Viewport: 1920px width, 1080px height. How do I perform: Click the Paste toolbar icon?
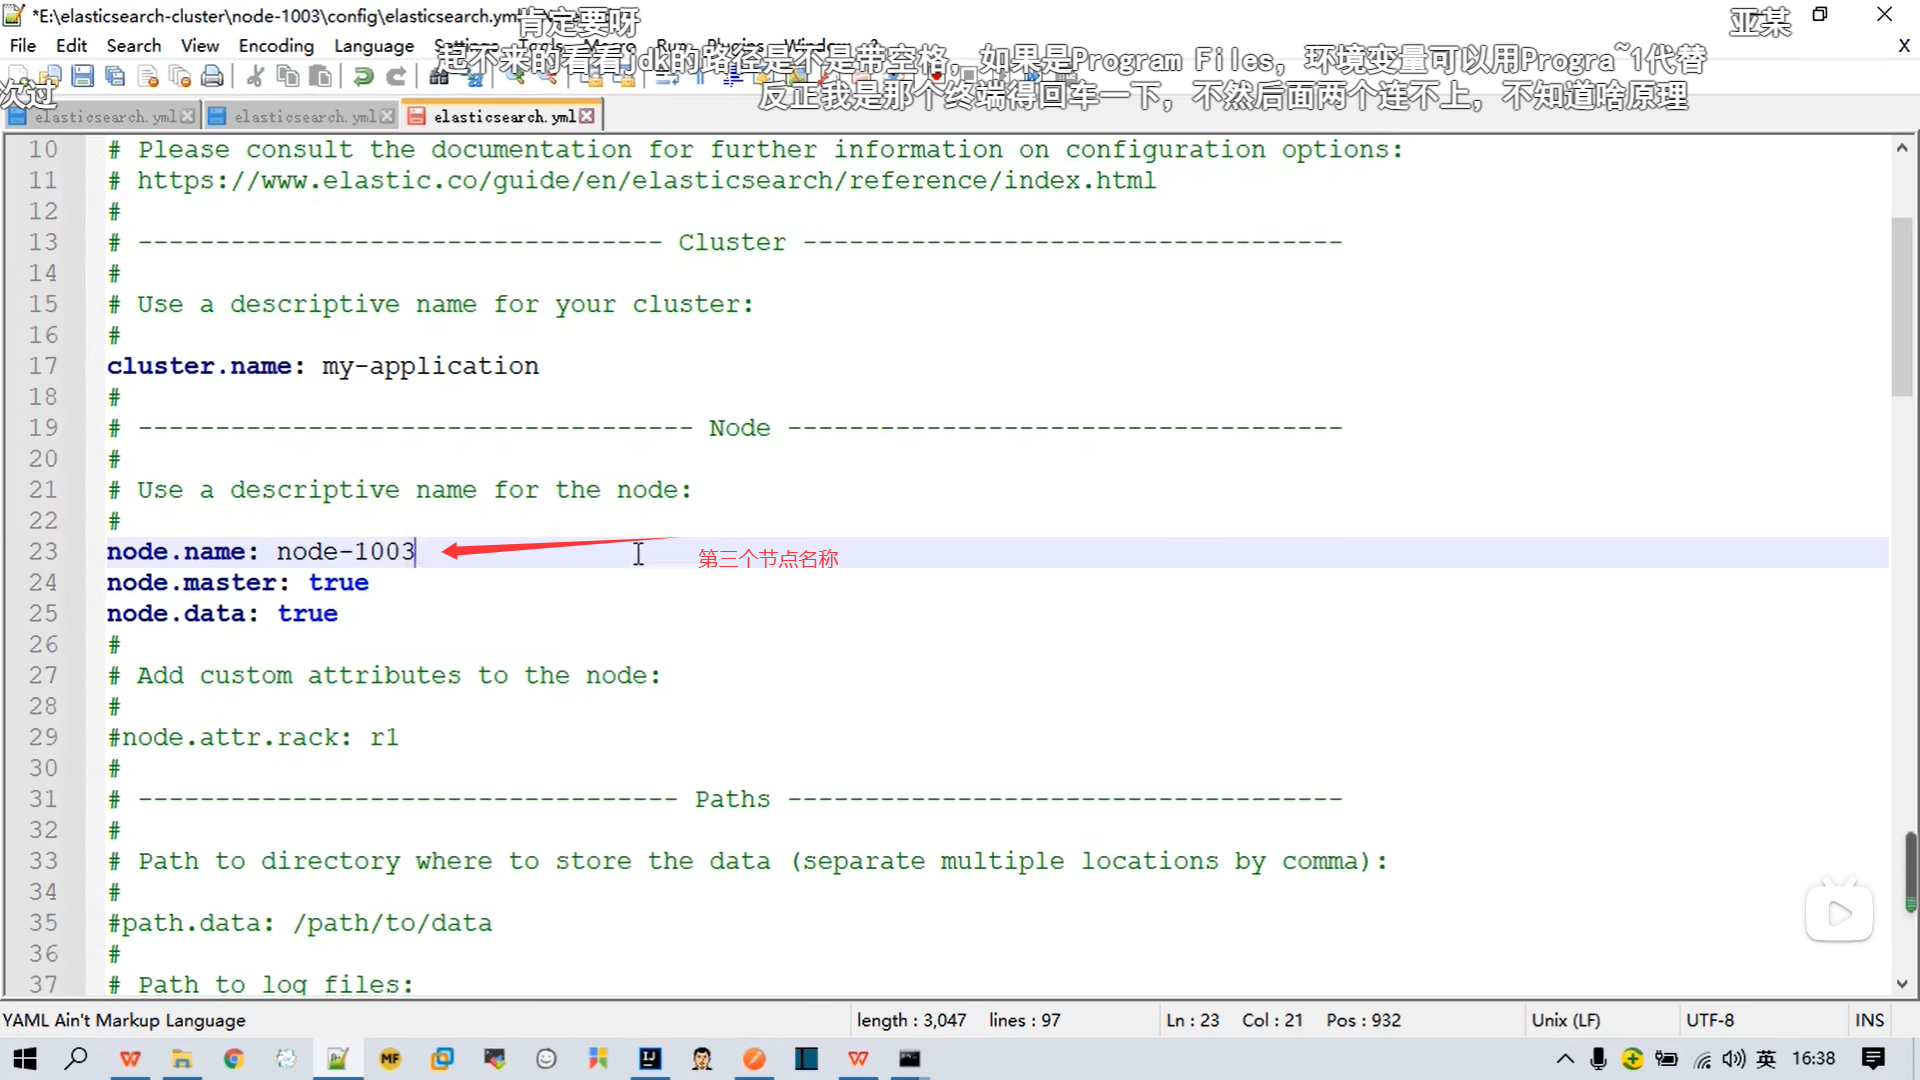(320, 76)
